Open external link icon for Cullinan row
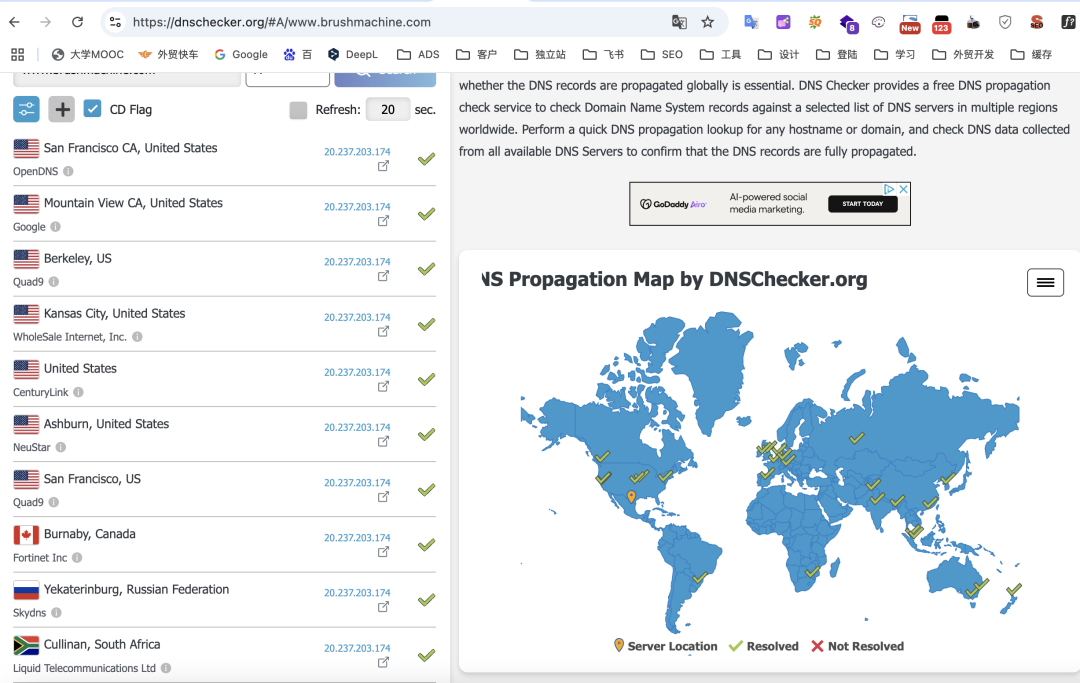The width and height of the screenshot is (1080, 683). (383, 663)
